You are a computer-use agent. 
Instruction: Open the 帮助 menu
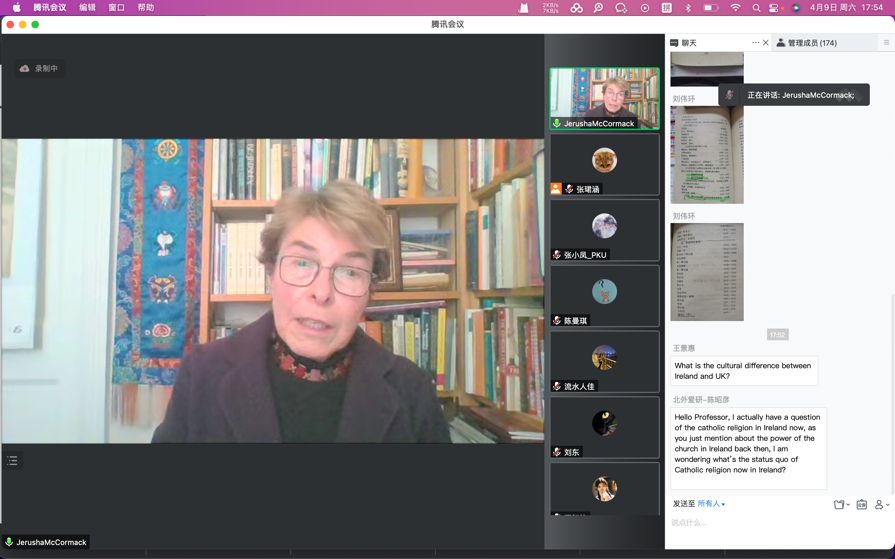(x=145, y=8)
